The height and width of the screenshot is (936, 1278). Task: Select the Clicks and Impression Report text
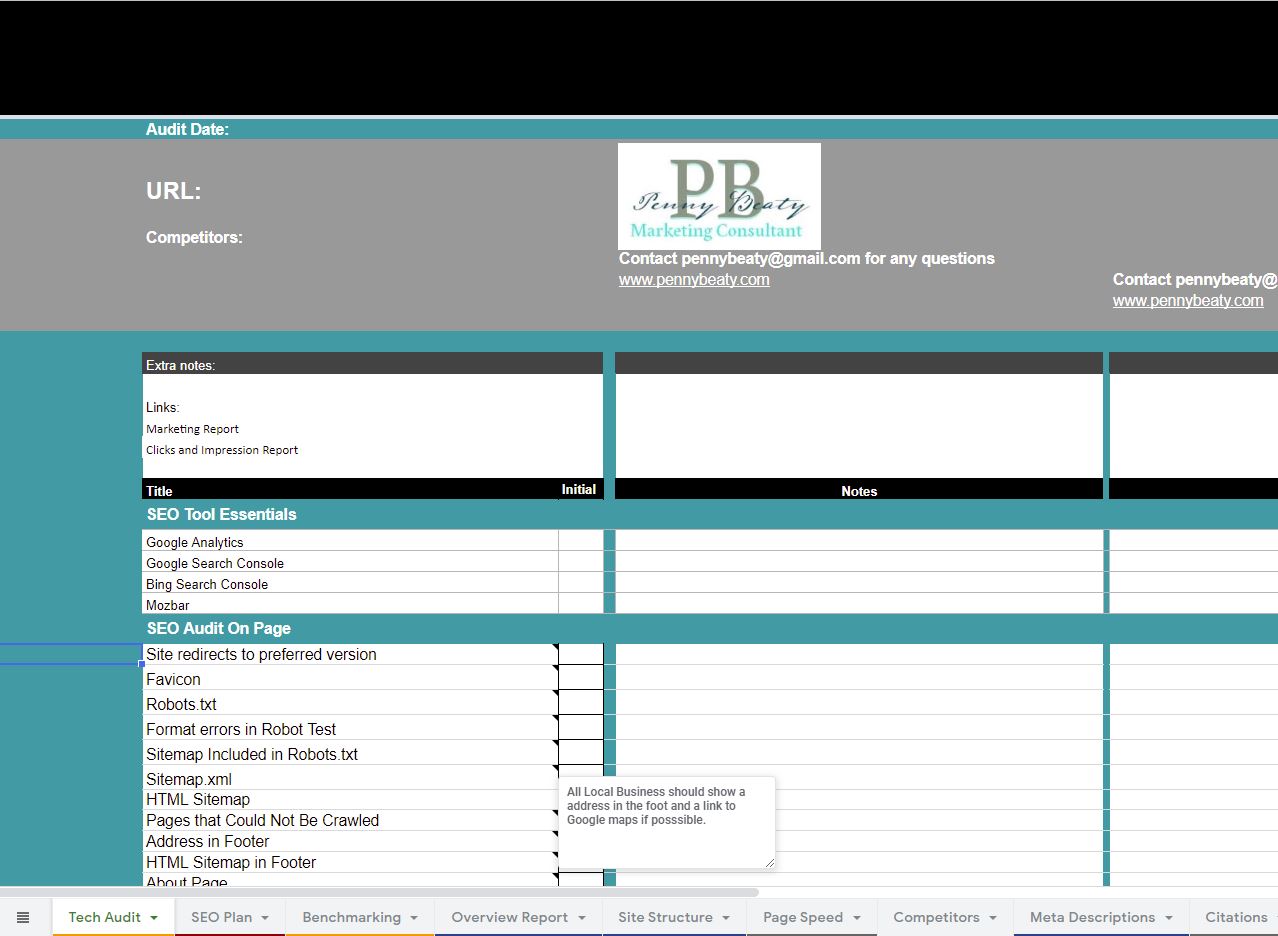[x=222, y=450]
